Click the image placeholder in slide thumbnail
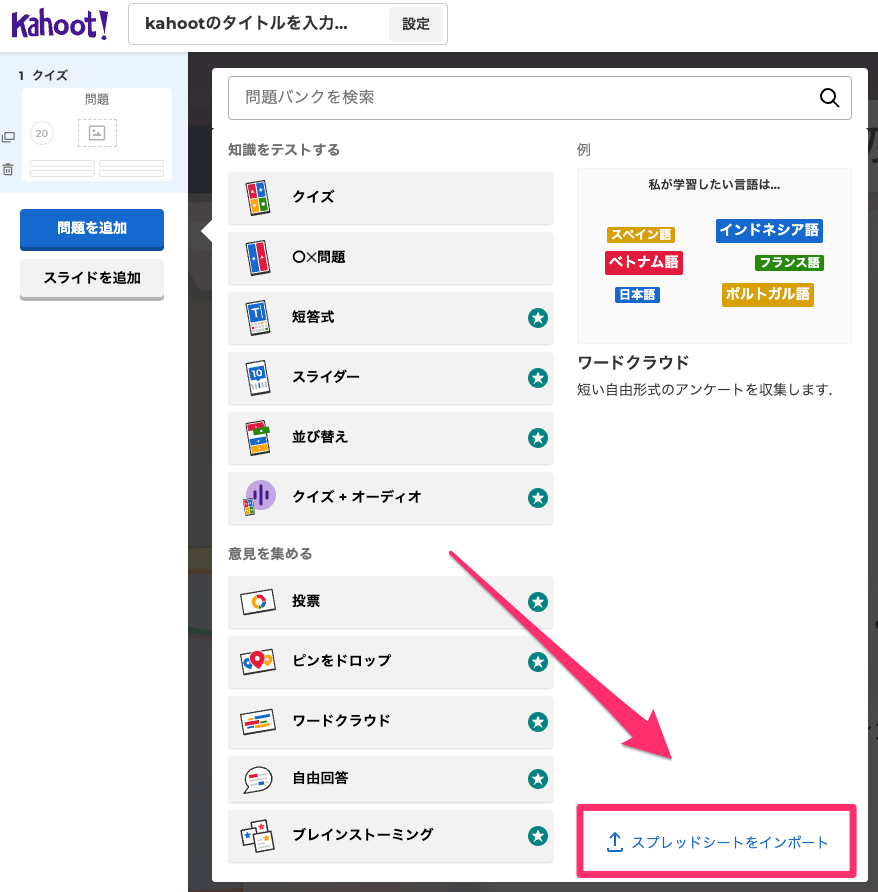Viewport: 878px width, 892px height. point(97,133)
